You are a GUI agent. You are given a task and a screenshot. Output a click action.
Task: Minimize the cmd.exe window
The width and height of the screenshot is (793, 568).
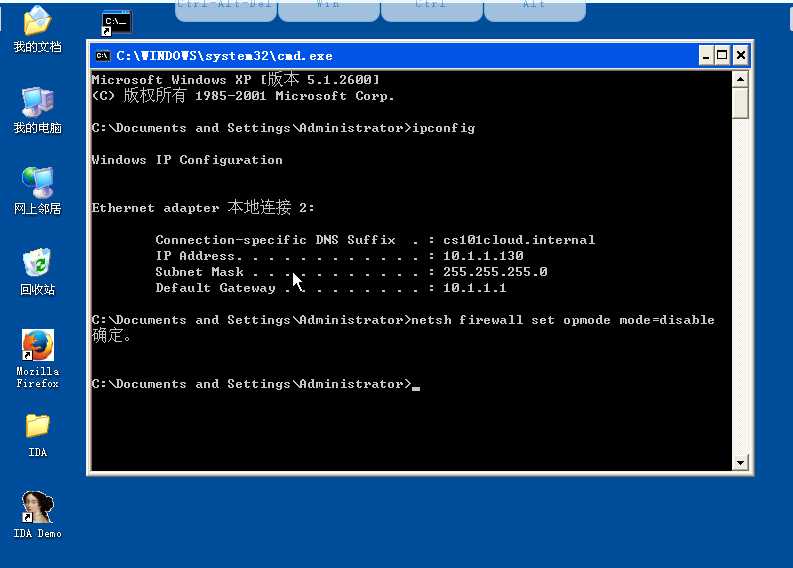coord(706,55)
